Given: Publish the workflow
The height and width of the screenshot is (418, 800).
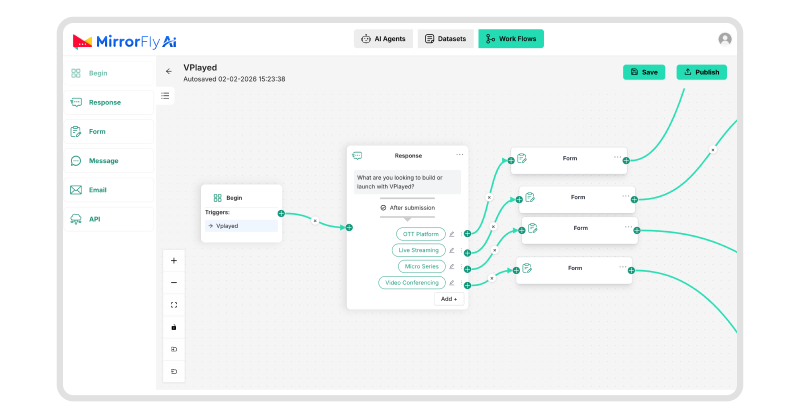Looking at the screenshot, I should pyautogui.click(x=702, y=72).
